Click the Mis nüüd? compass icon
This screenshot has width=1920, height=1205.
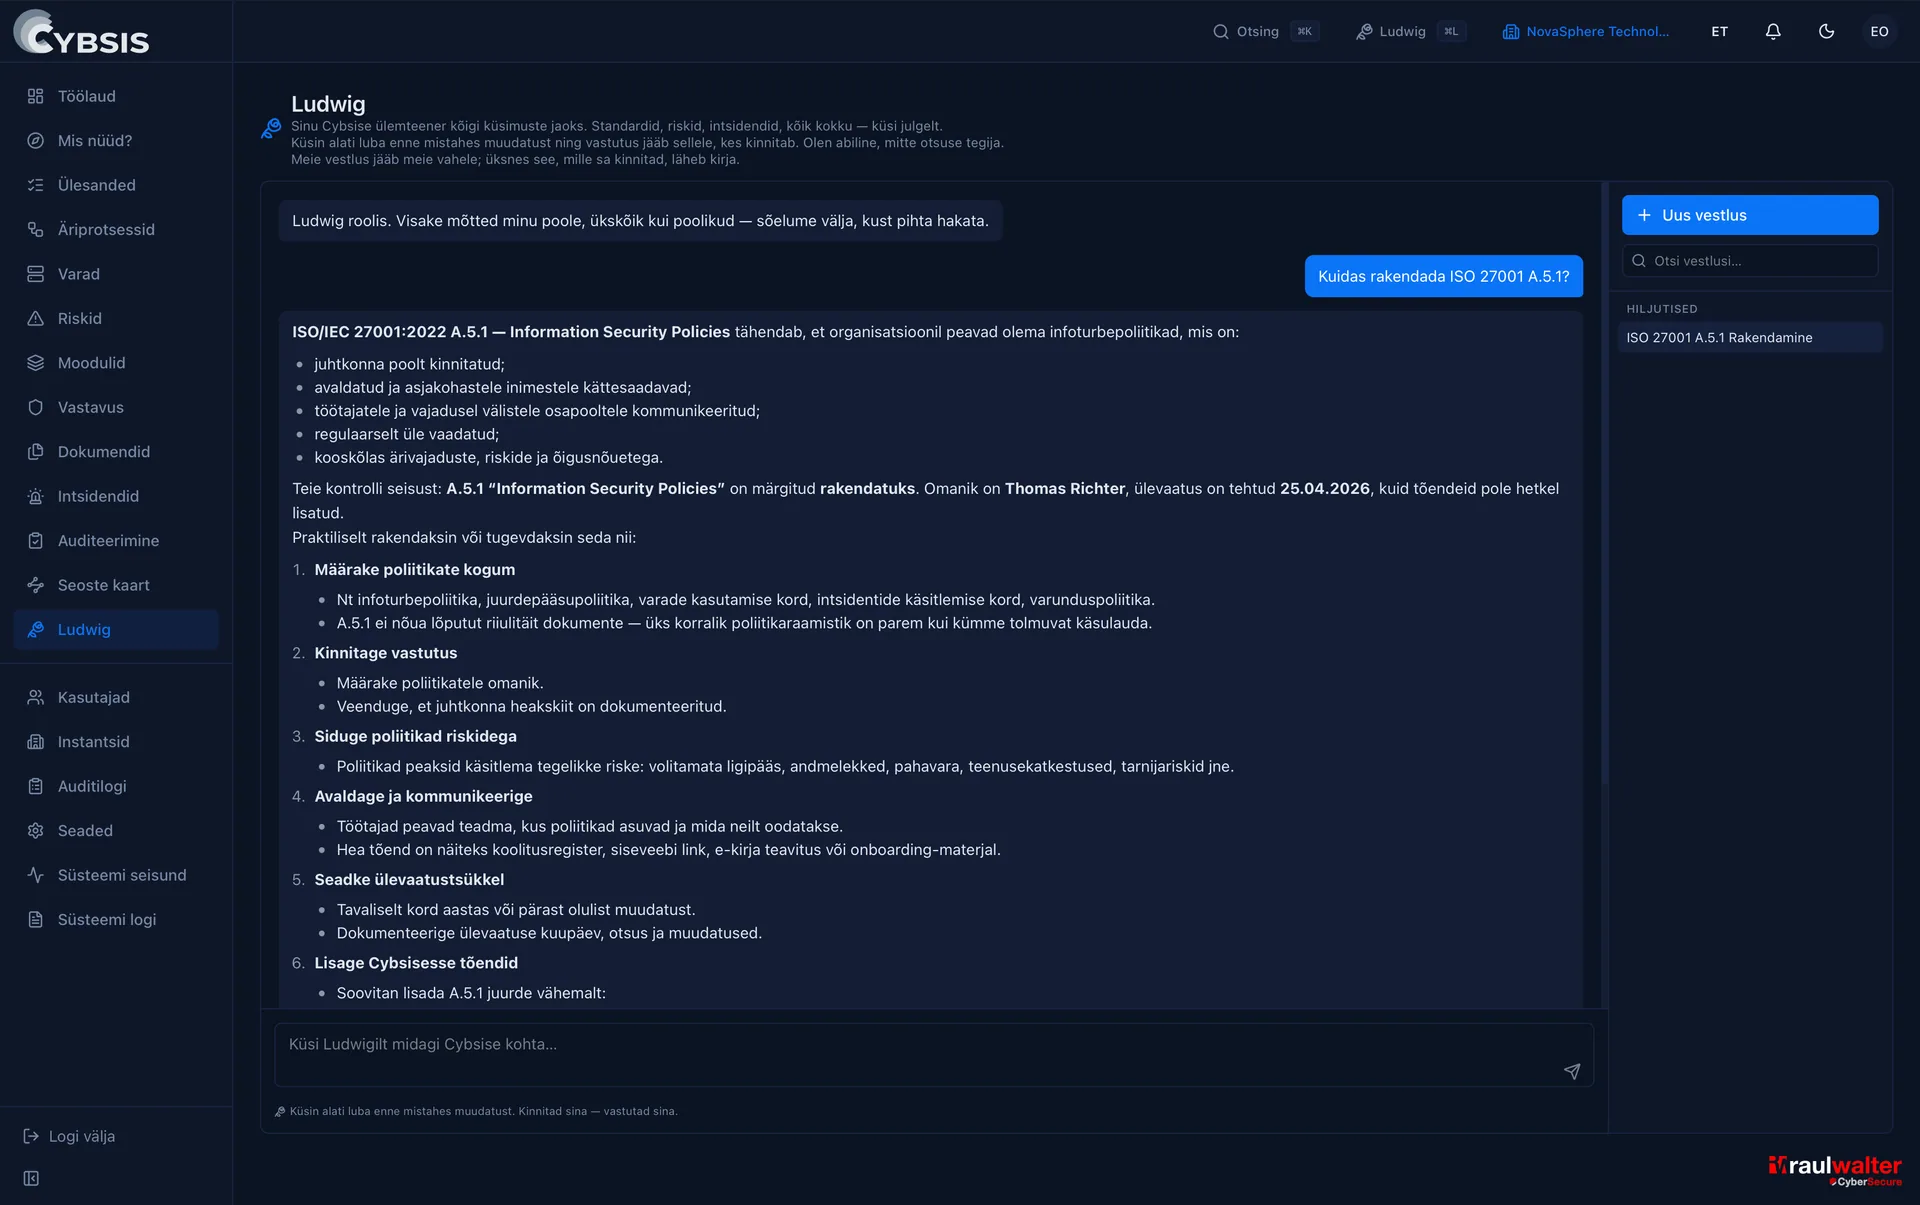[x=36, y=141]
